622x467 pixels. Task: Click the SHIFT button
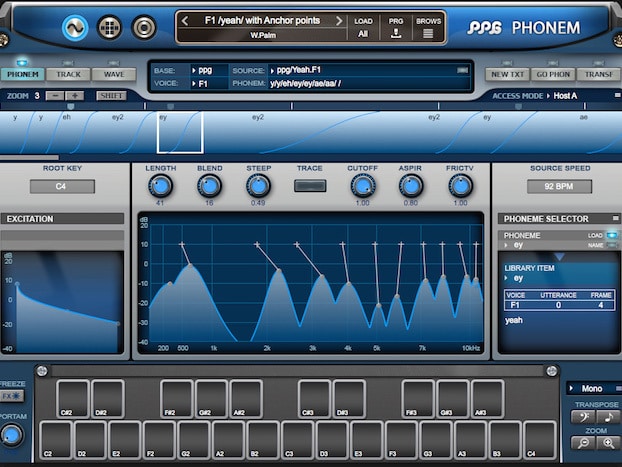click(x=111, y=96)
